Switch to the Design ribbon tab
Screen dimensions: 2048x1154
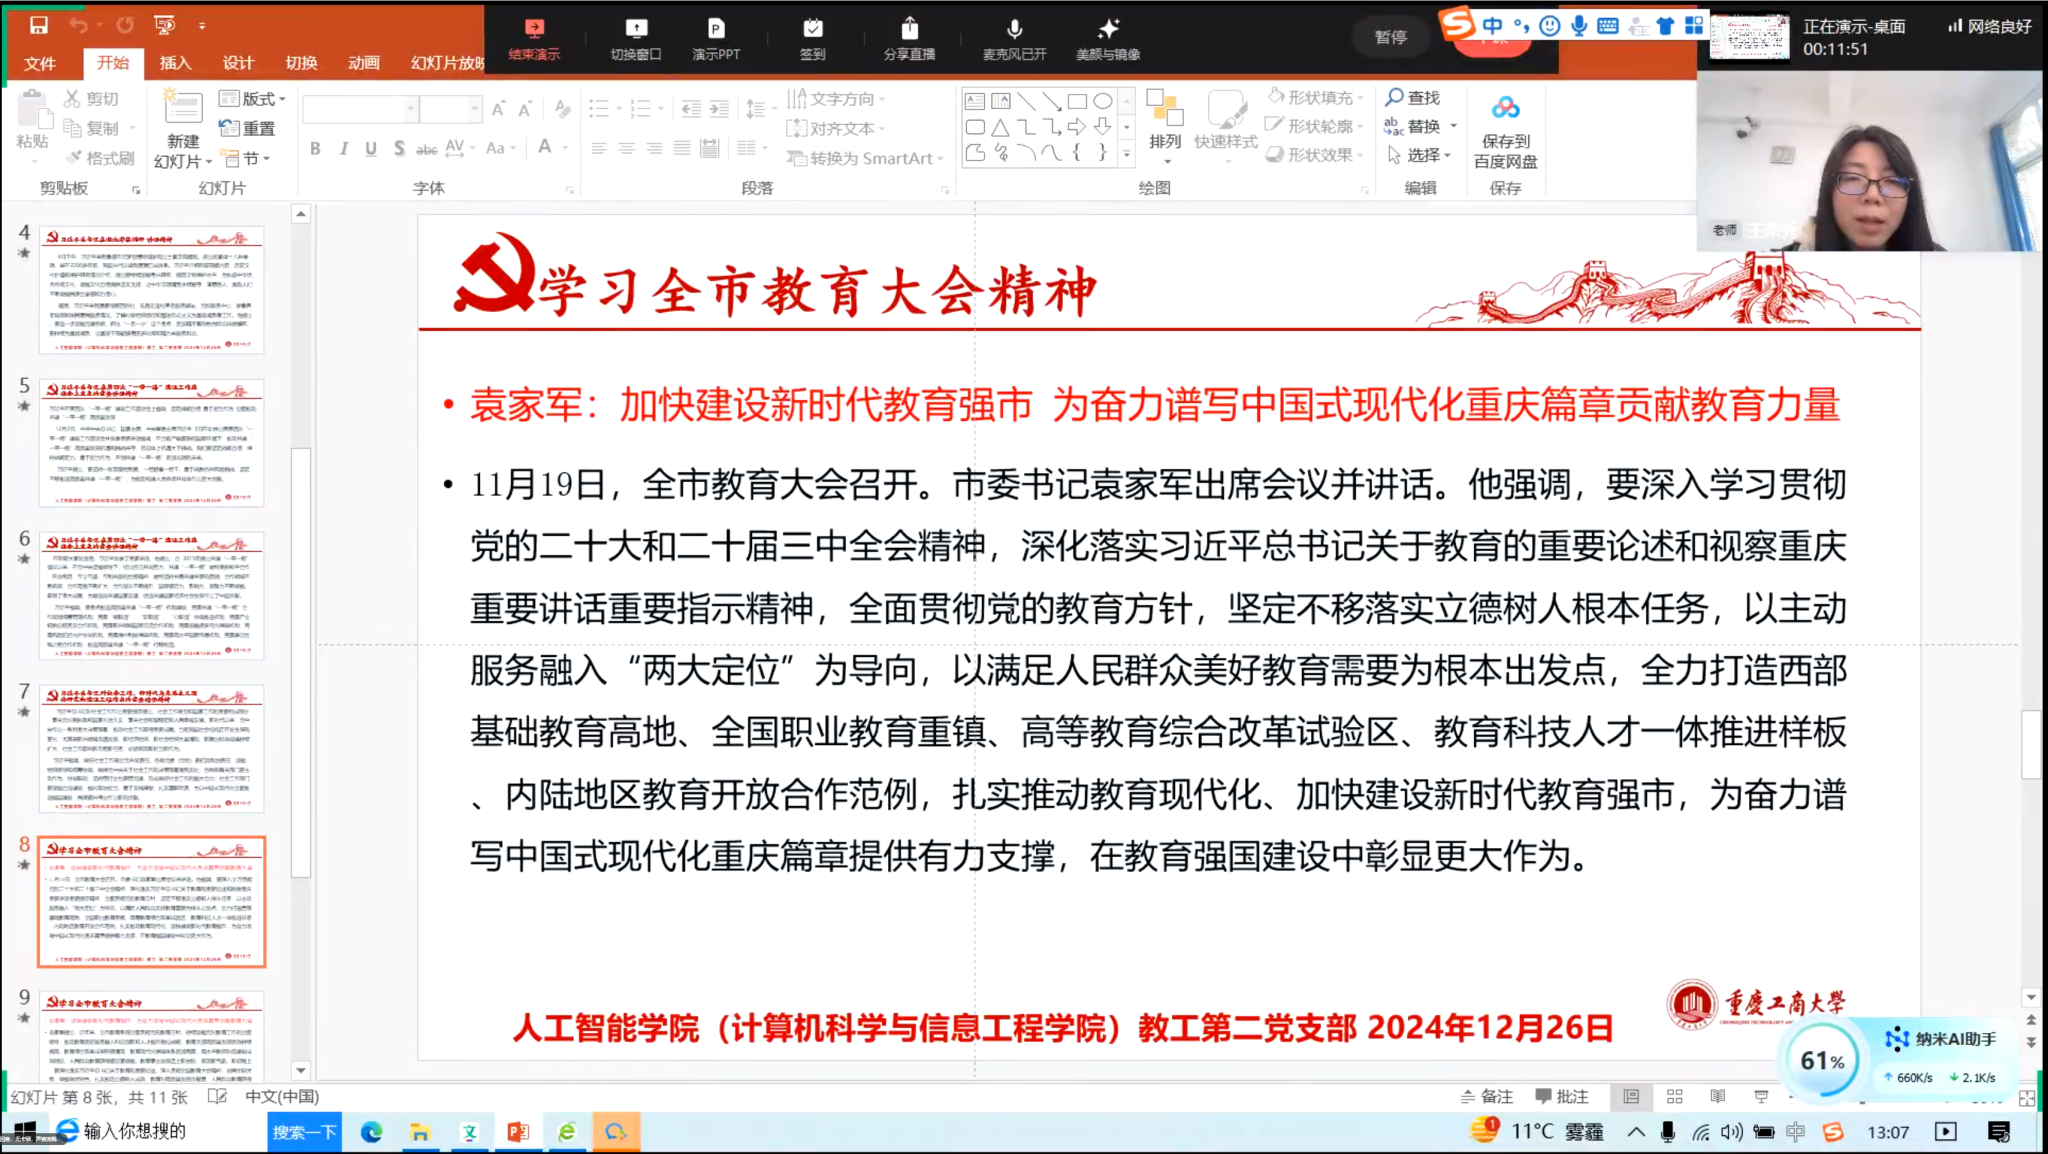click(238, 63)
